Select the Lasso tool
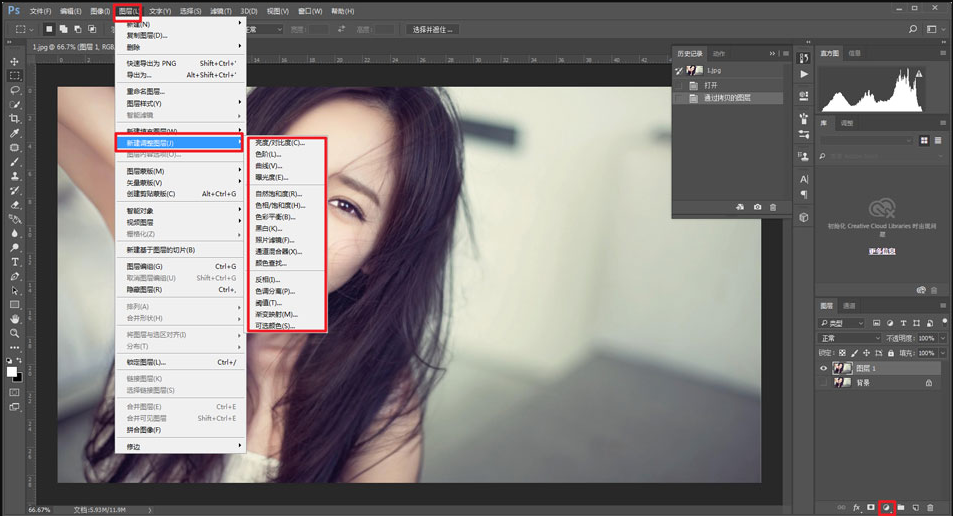Image resolution: width=953 pixels, height=516 pixels. click(x=14, y=90)
